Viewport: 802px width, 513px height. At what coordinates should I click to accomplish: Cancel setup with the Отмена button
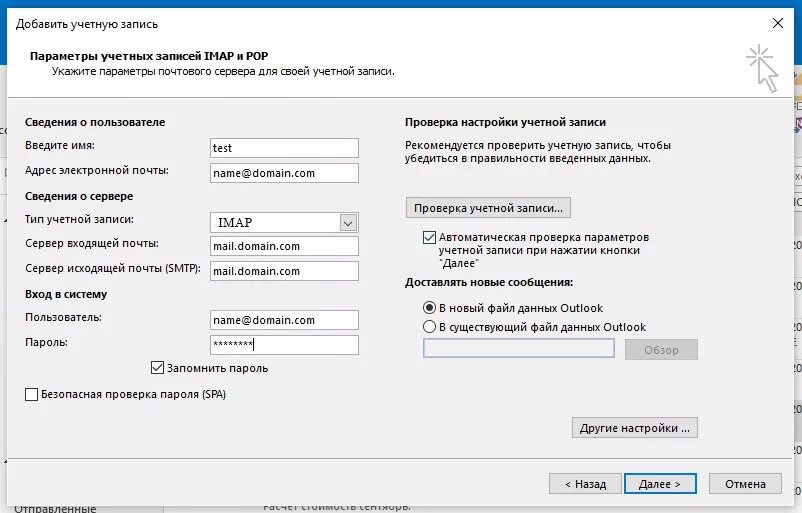tap(745, 484)
